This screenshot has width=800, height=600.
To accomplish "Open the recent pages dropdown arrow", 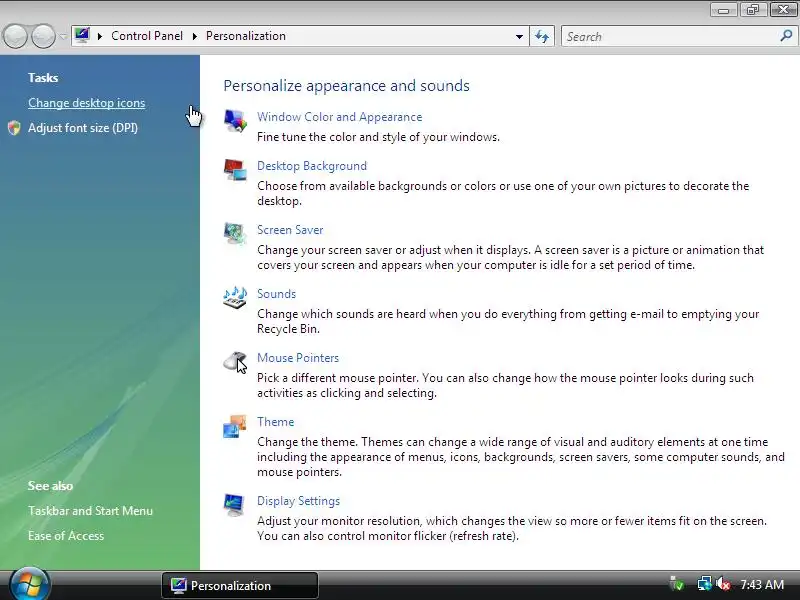I will point(63,36).
